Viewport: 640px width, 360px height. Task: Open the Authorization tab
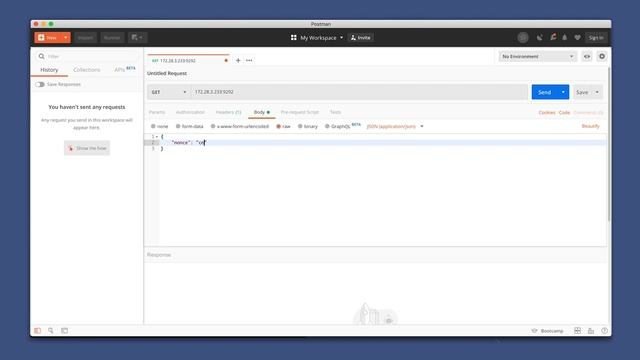point(190,112)
